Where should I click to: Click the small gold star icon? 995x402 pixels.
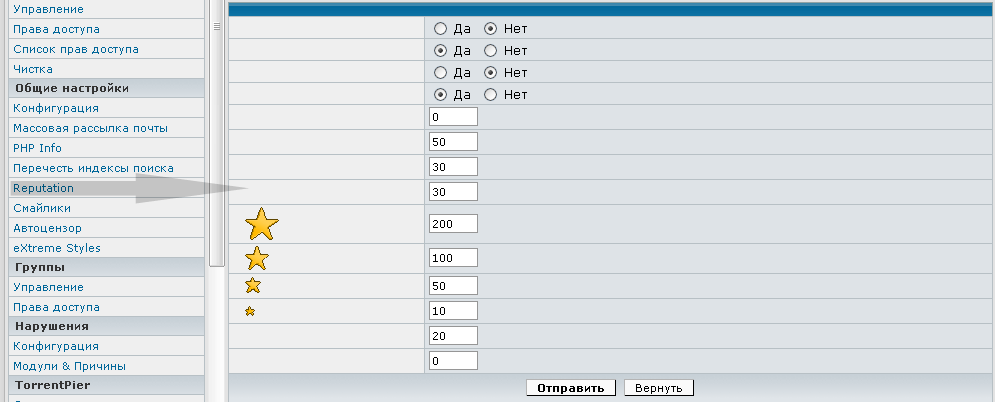(253, 286)
